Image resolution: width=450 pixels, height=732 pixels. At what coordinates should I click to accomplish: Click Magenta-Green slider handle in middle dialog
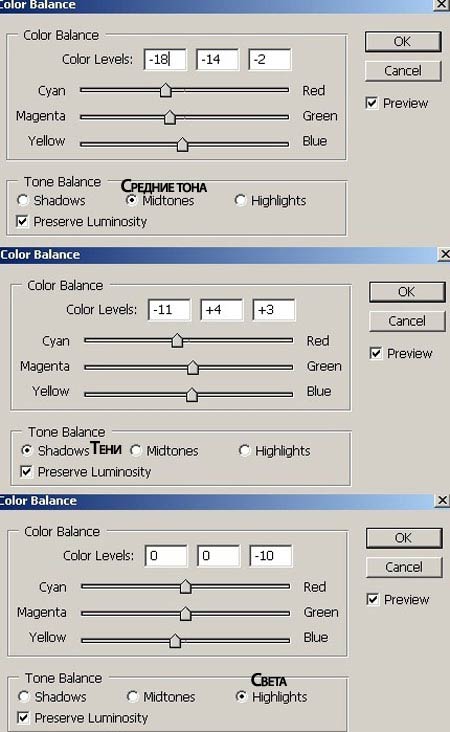[193, 367]
